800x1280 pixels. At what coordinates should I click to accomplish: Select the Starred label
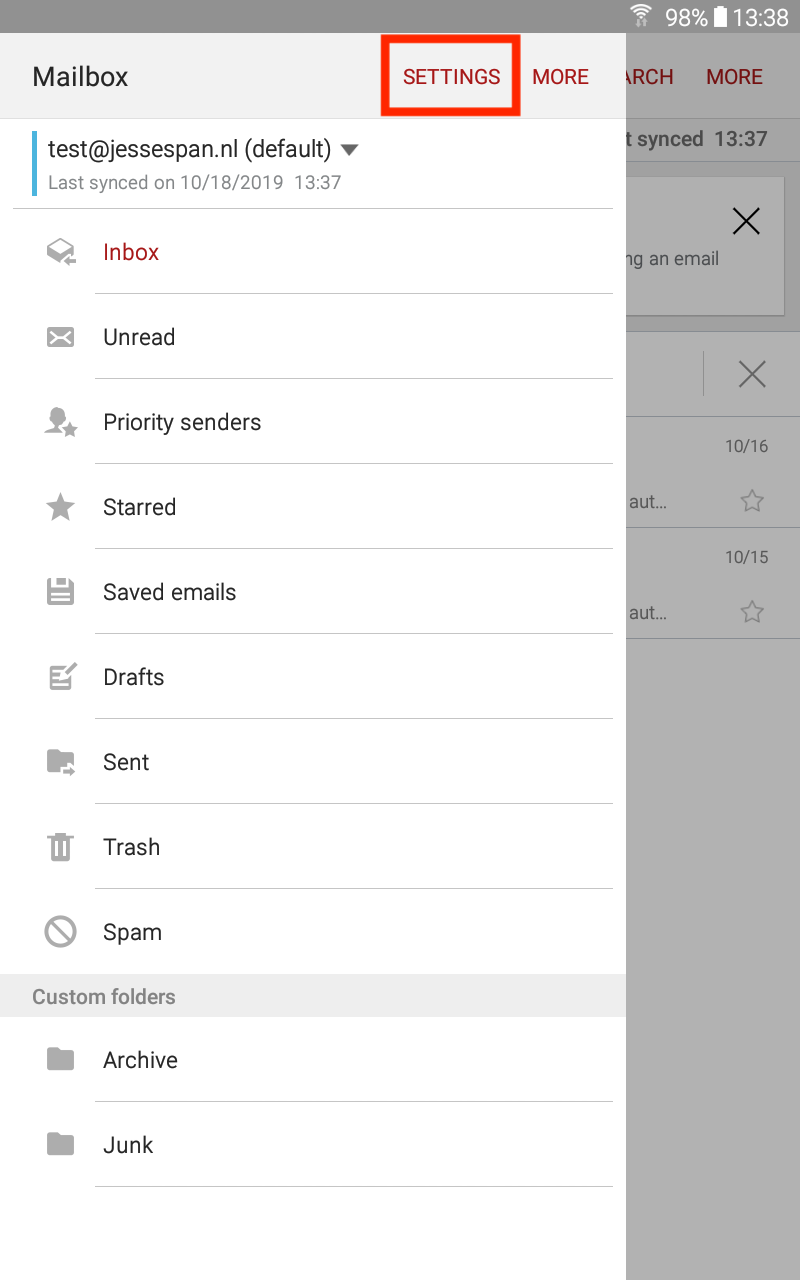tap(139, 507)
